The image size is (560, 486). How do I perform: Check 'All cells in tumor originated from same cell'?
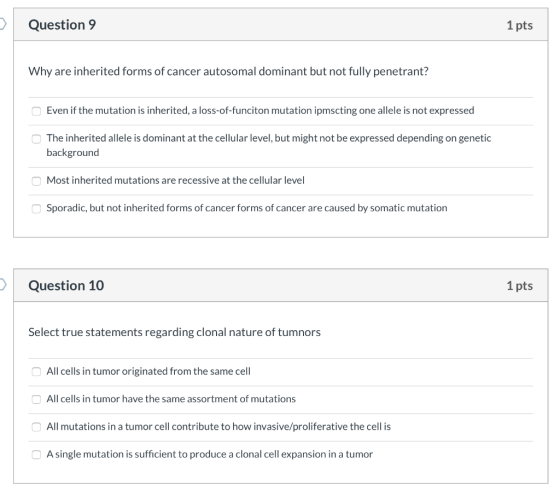click(36, 371)
